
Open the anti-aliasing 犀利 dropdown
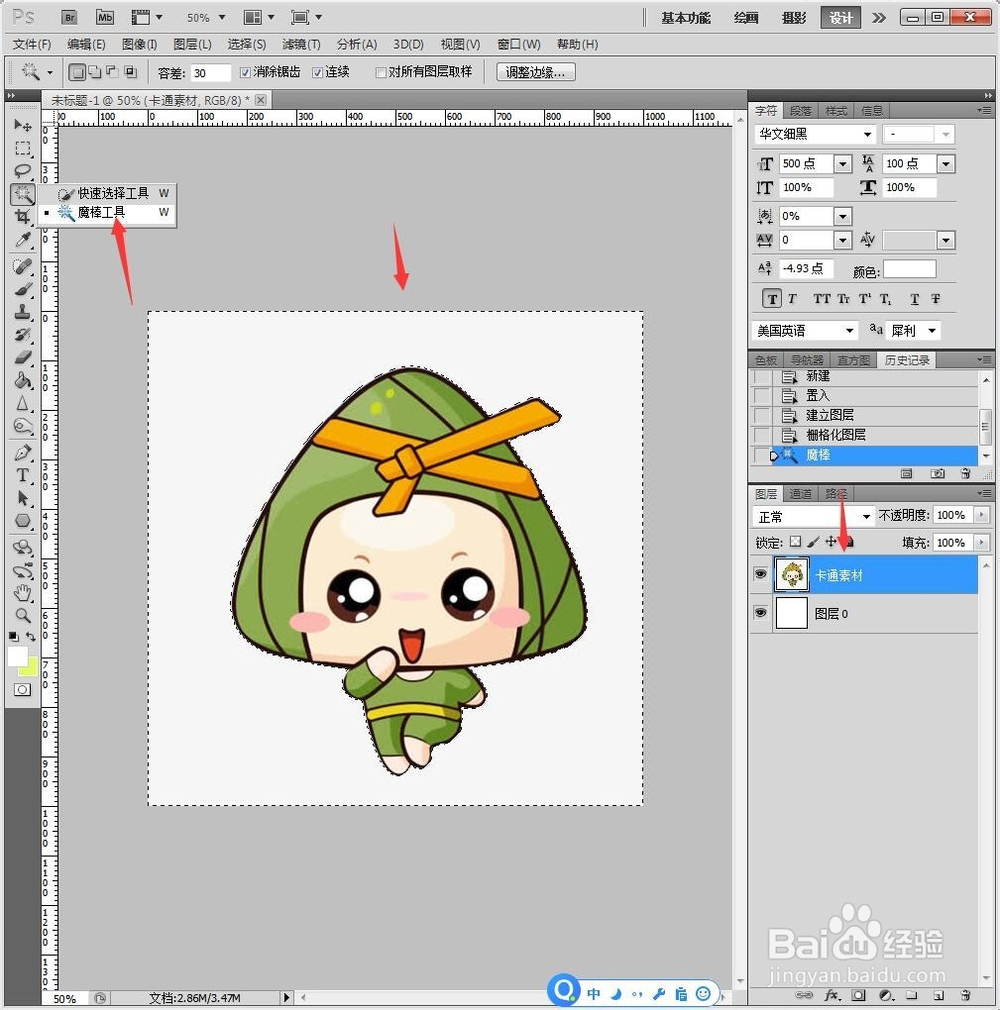coord(932,330)
